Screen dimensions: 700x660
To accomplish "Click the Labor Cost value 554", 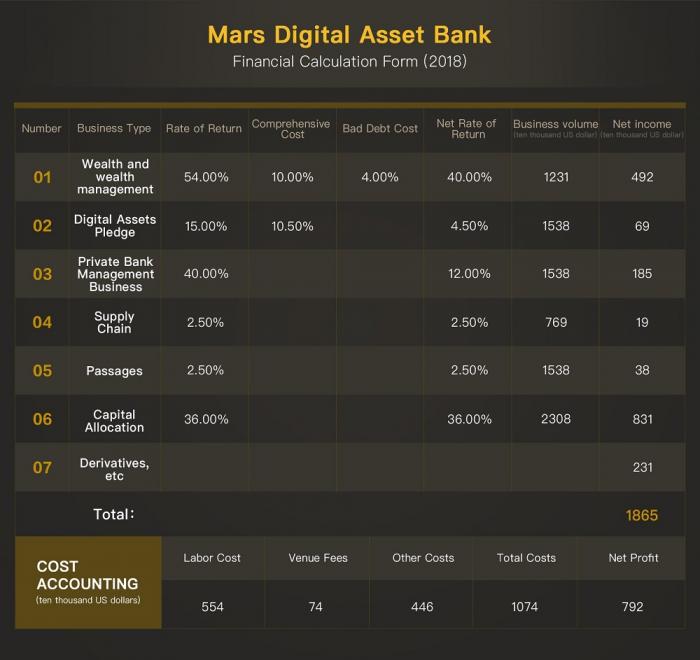I will click(211, 607).
